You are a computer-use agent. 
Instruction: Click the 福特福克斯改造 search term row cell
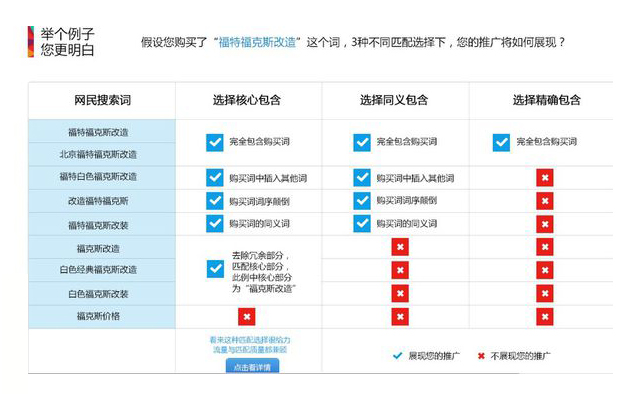pos(102,131)
